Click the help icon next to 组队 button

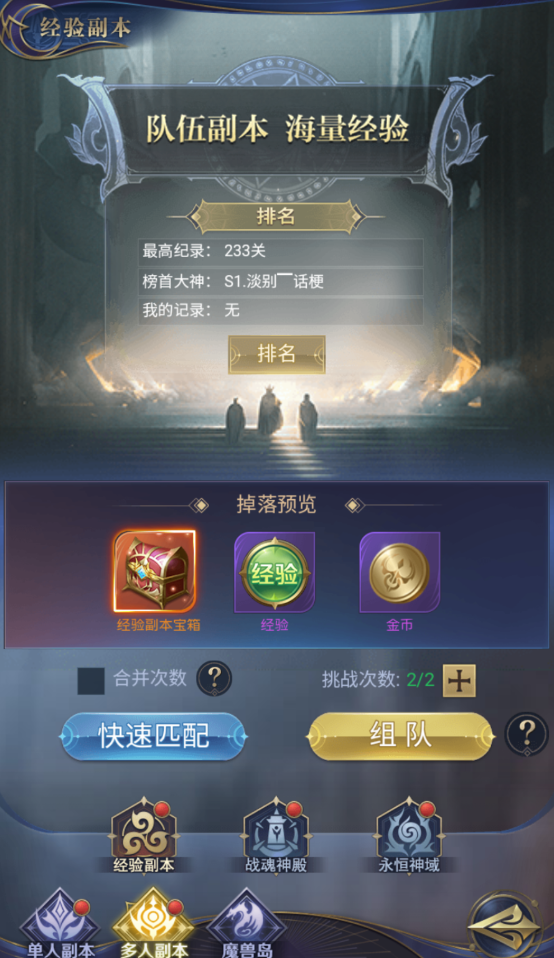[x=527, y=734]
